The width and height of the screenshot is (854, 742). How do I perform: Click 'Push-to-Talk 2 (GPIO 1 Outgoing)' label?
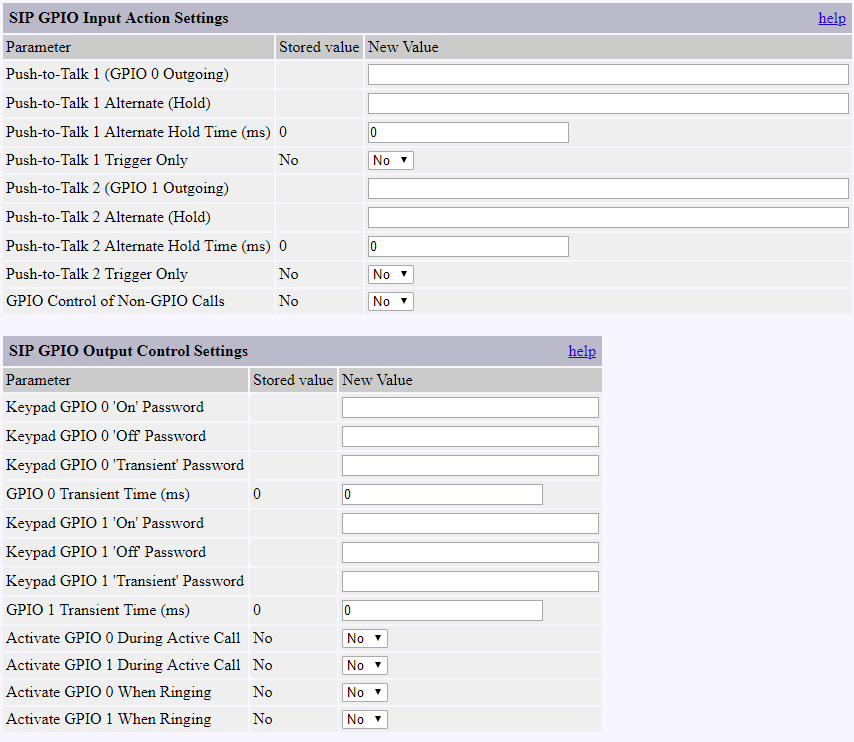pyautogui.click(x=118, y=188)
